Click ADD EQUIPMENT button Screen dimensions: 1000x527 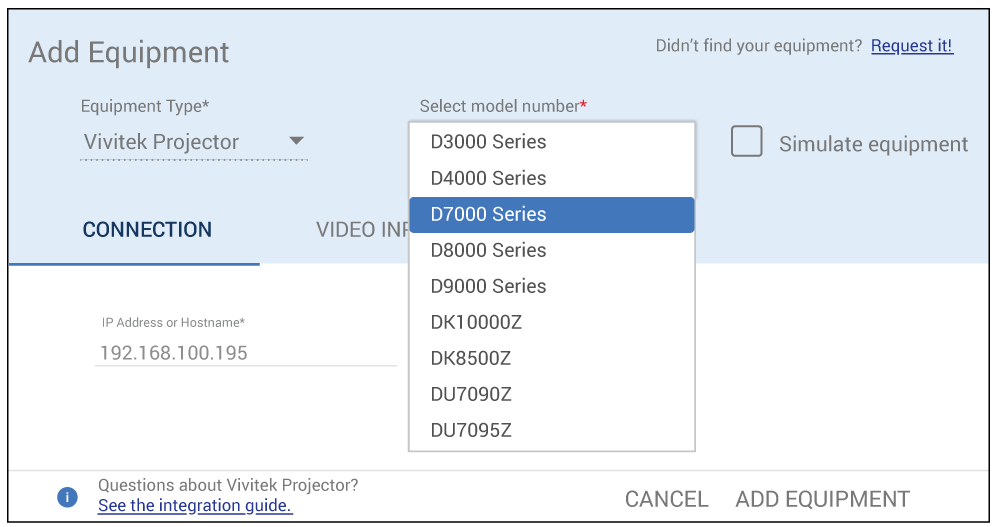tap(822, 499)
